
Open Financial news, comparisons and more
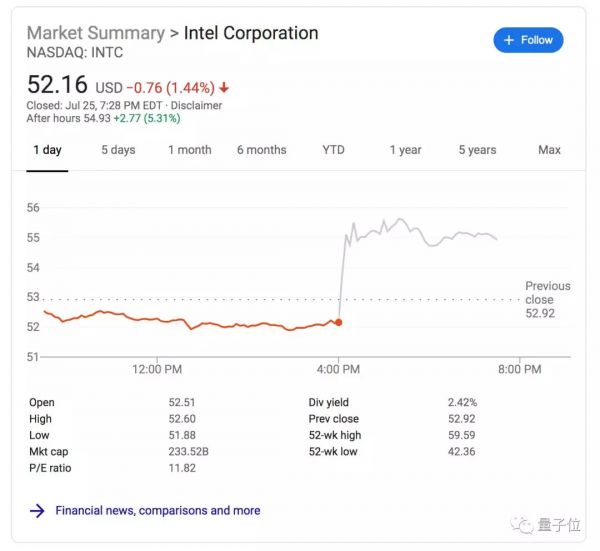click(157, 511)
